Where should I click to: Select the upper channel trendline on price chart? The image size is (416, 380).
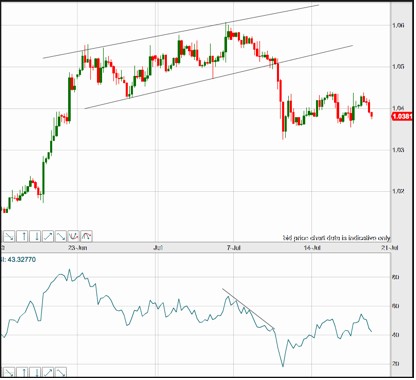[181, 32]
